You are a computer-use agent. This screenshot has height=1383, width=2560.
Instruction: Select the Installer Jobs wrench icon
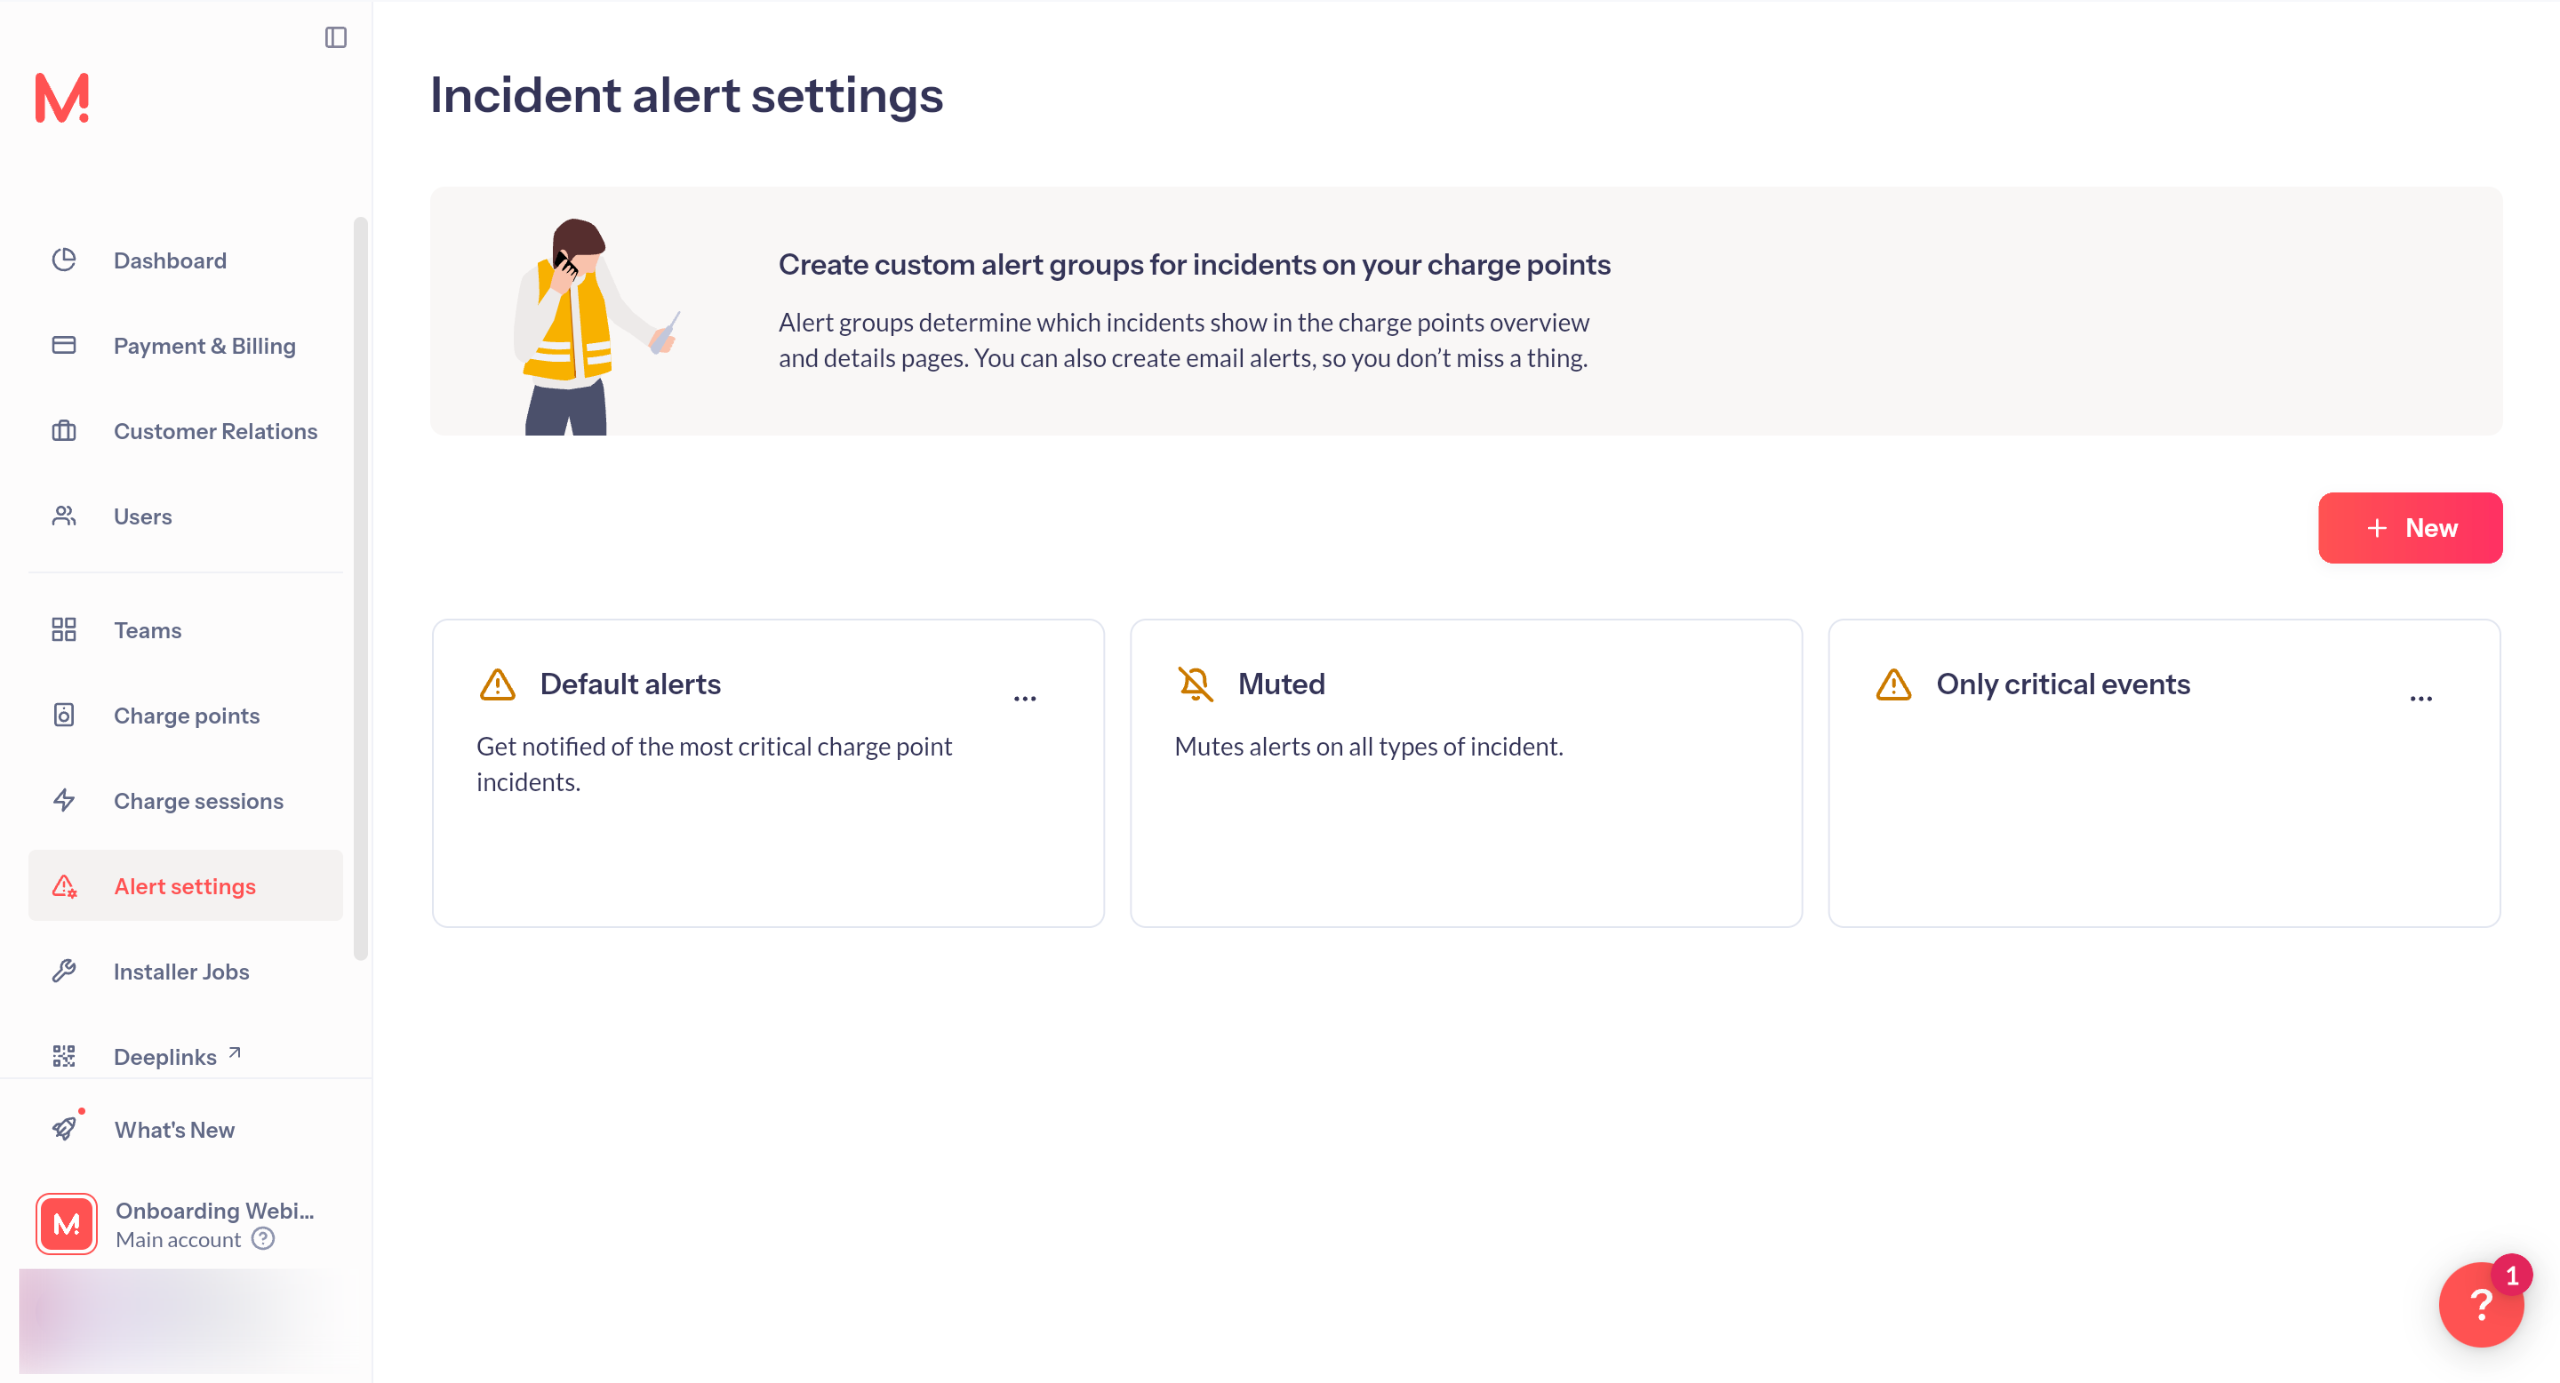(64, 971)
